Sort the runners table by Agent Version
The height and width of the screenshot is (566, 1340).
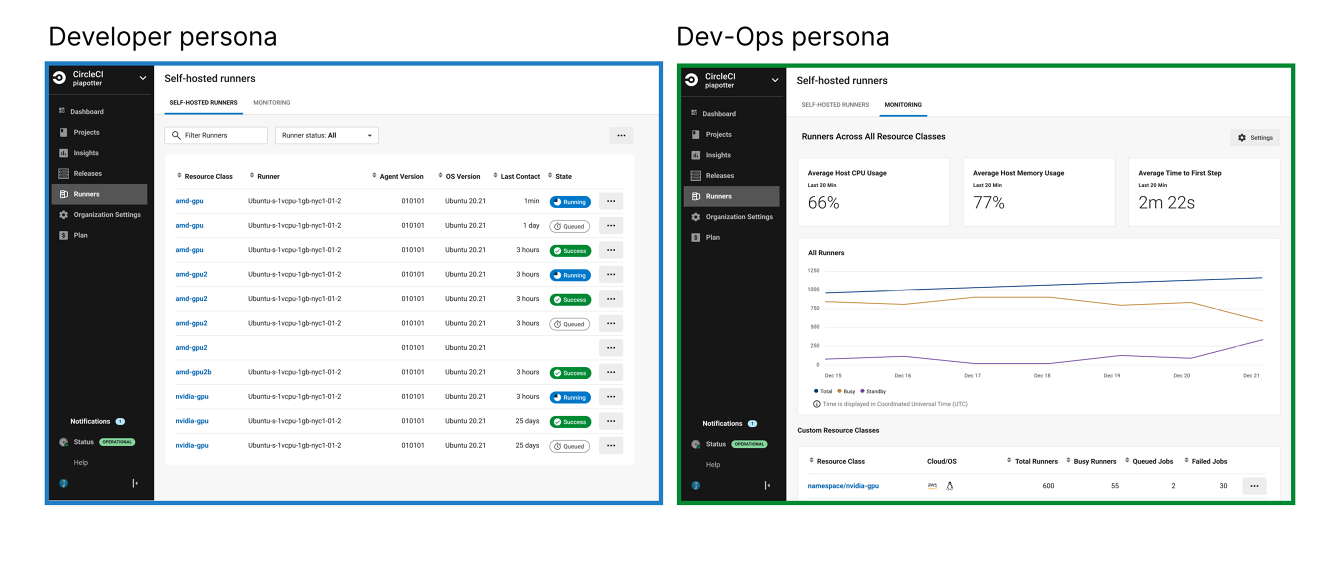pyautogui.click(x=398, y=176)
